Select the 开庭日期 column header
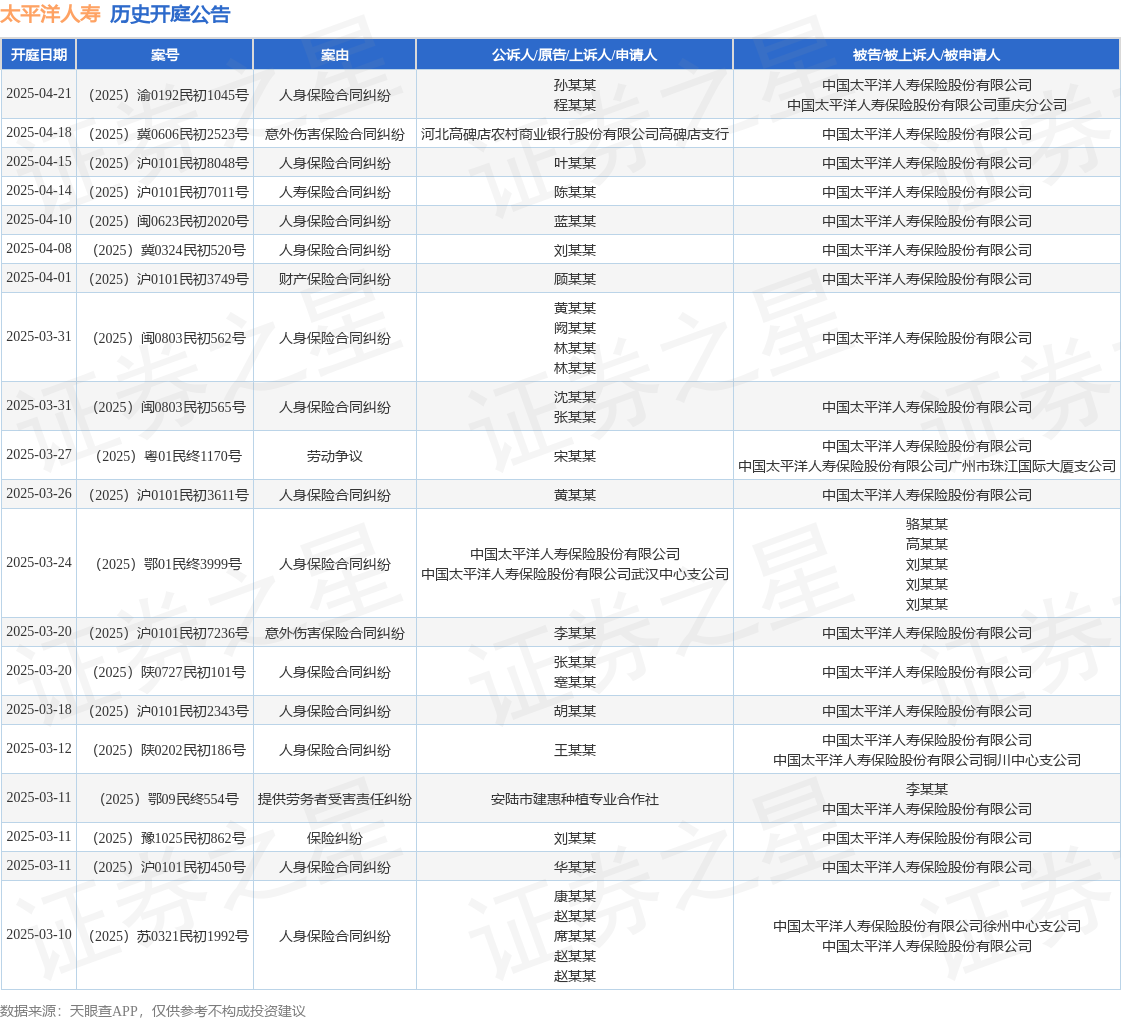The image size is (1121, 1020). click(39, 55)
